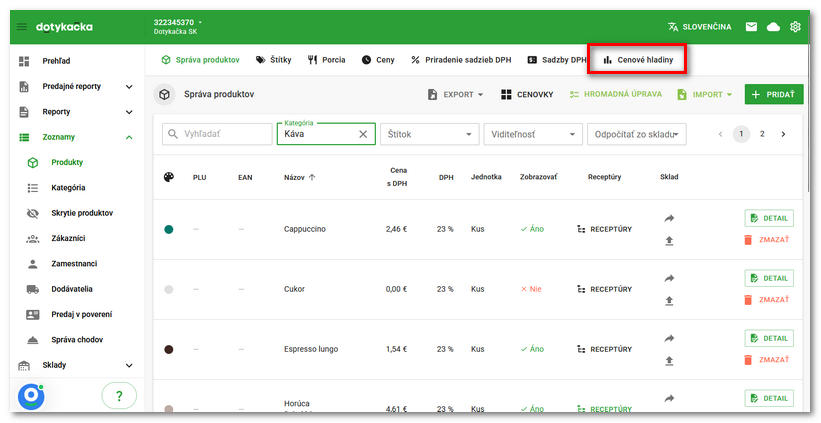Click the upload icon in Cukor row
This screenshot has width=821, height=423.
[x=669, y=300]
